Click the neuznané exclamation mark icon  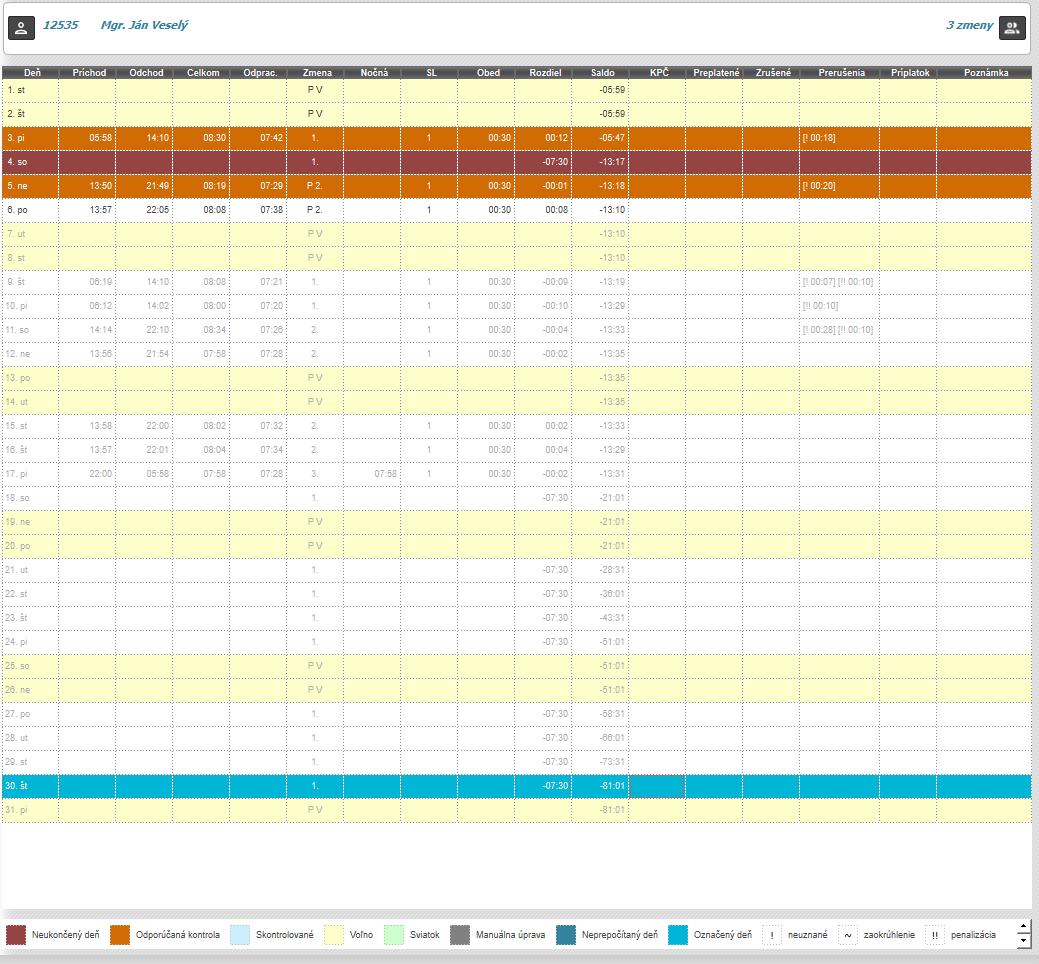coord(772,935)
